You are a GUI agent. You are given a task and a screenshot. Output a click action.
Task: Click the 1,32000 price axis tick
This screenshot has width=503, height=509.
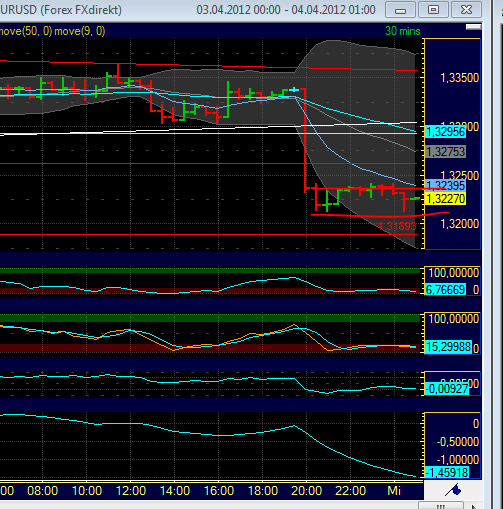pos(460,224)
